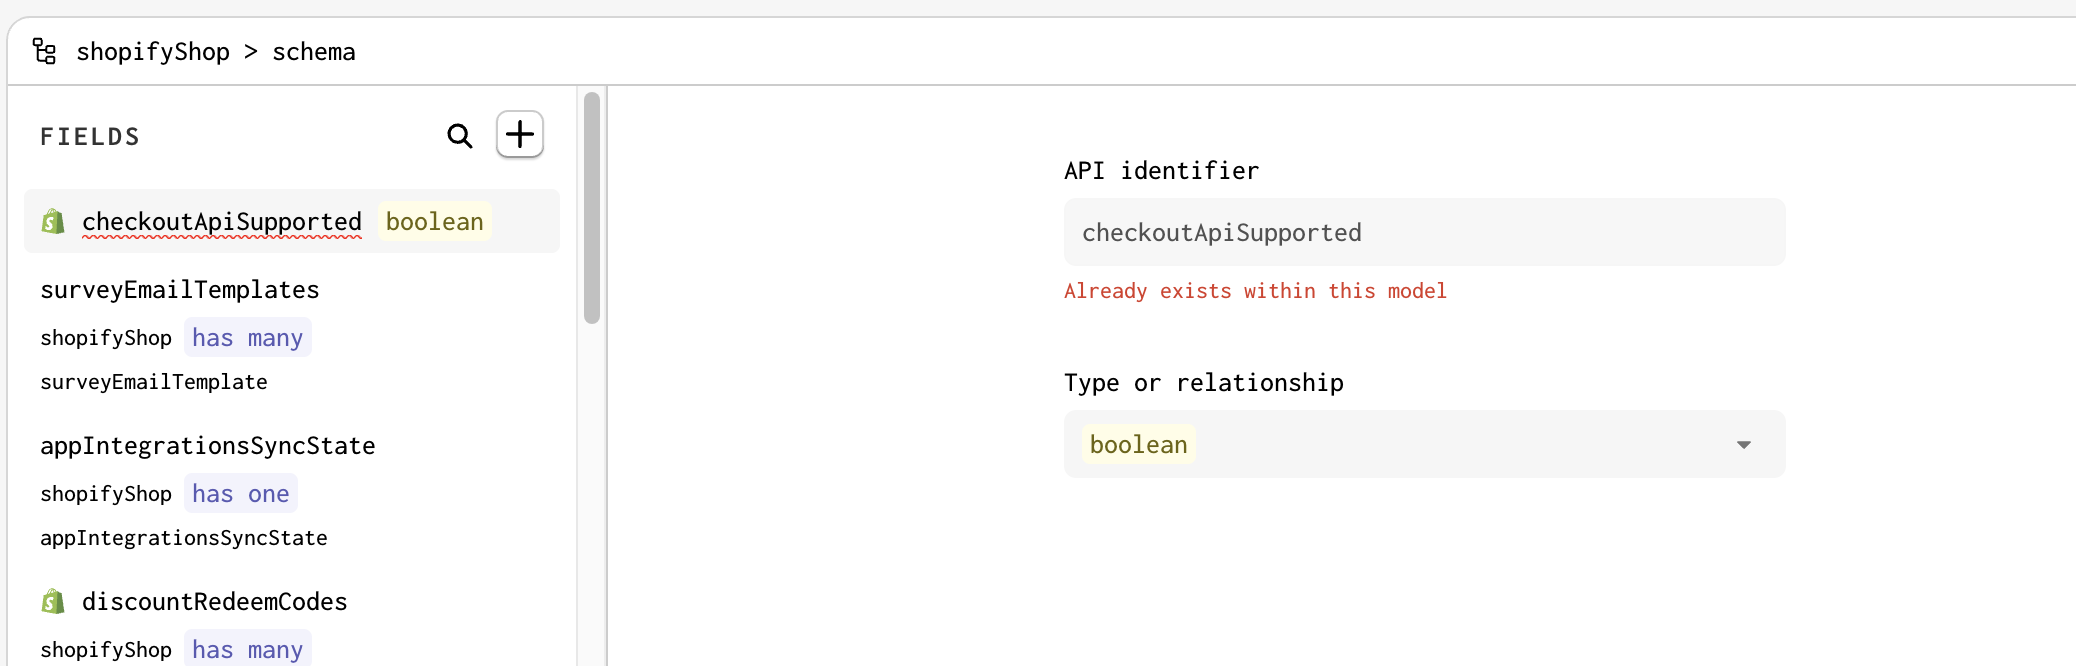The width and height of the screenshot is (2076, 666).
Task: Click the dropdown arrow in type selector
Action: [1743, 445]
